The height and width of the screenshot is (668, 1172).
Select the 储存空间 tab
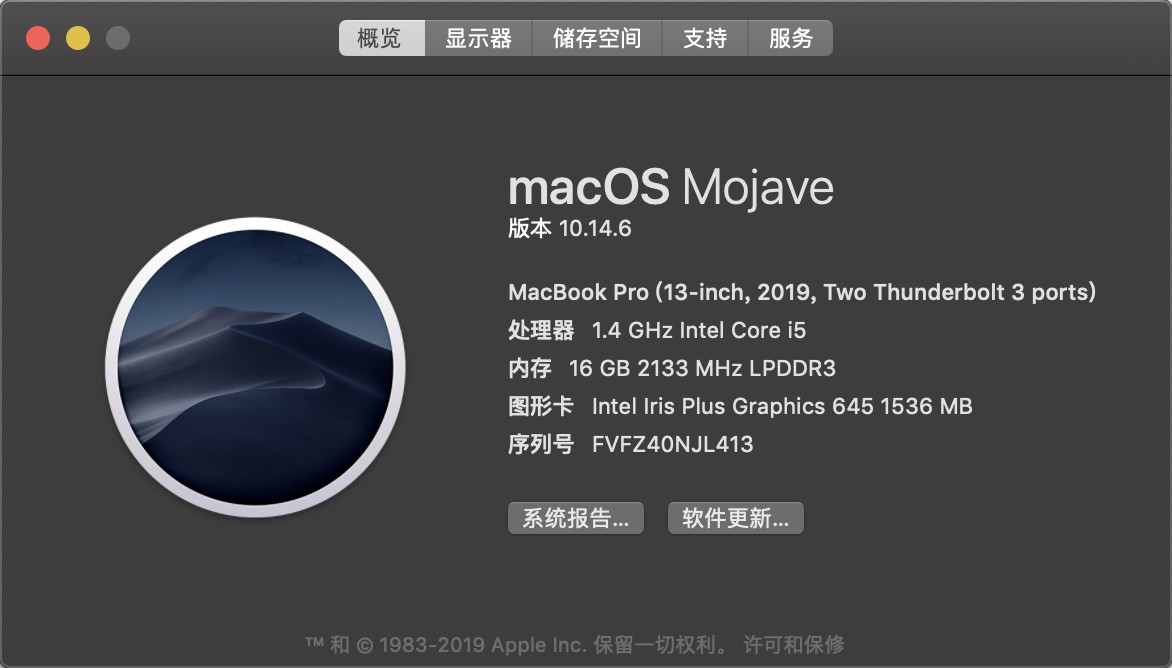pyautogui.click(x=596, y=38)
